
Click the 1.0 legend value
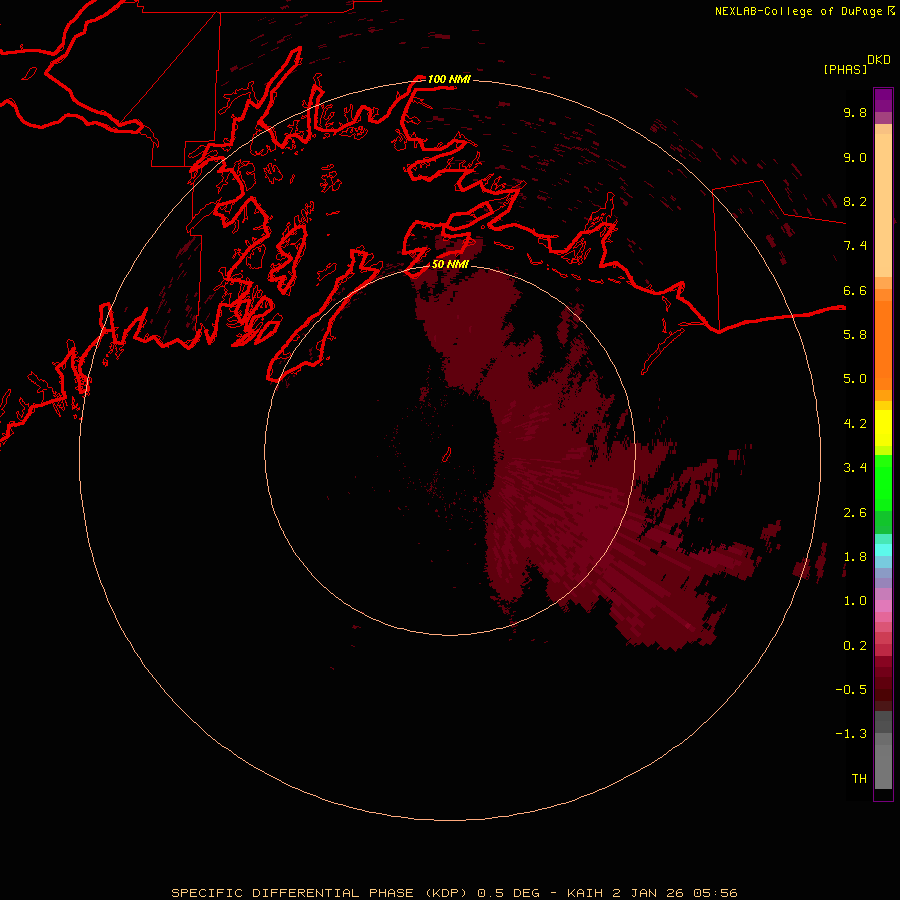pos(855,601)
